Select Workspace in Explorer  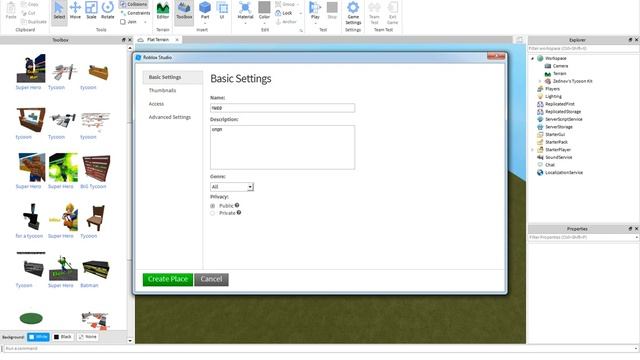coord(556,58)
